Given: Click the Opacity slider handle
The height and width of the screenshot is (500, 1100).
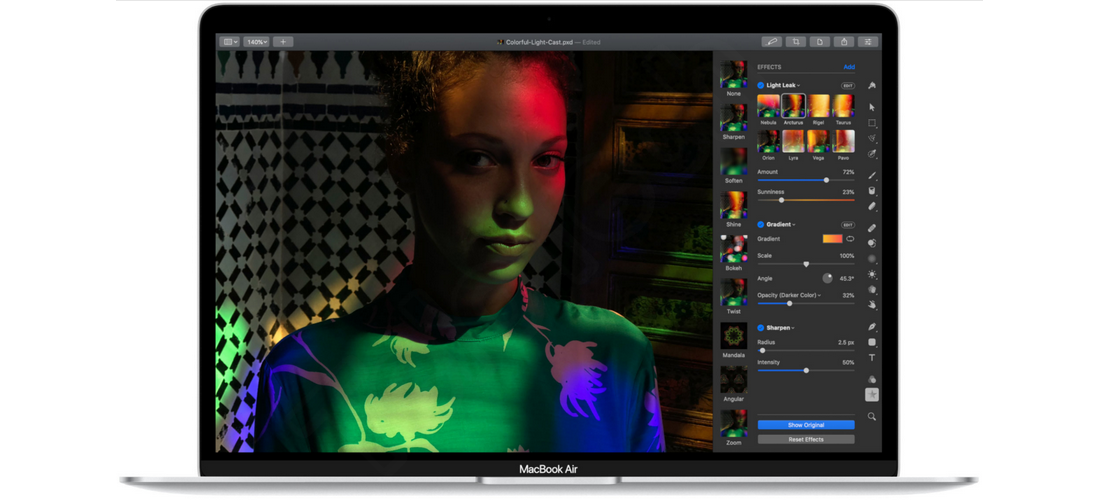Looking at the screenshot, I should coord(789,304).
